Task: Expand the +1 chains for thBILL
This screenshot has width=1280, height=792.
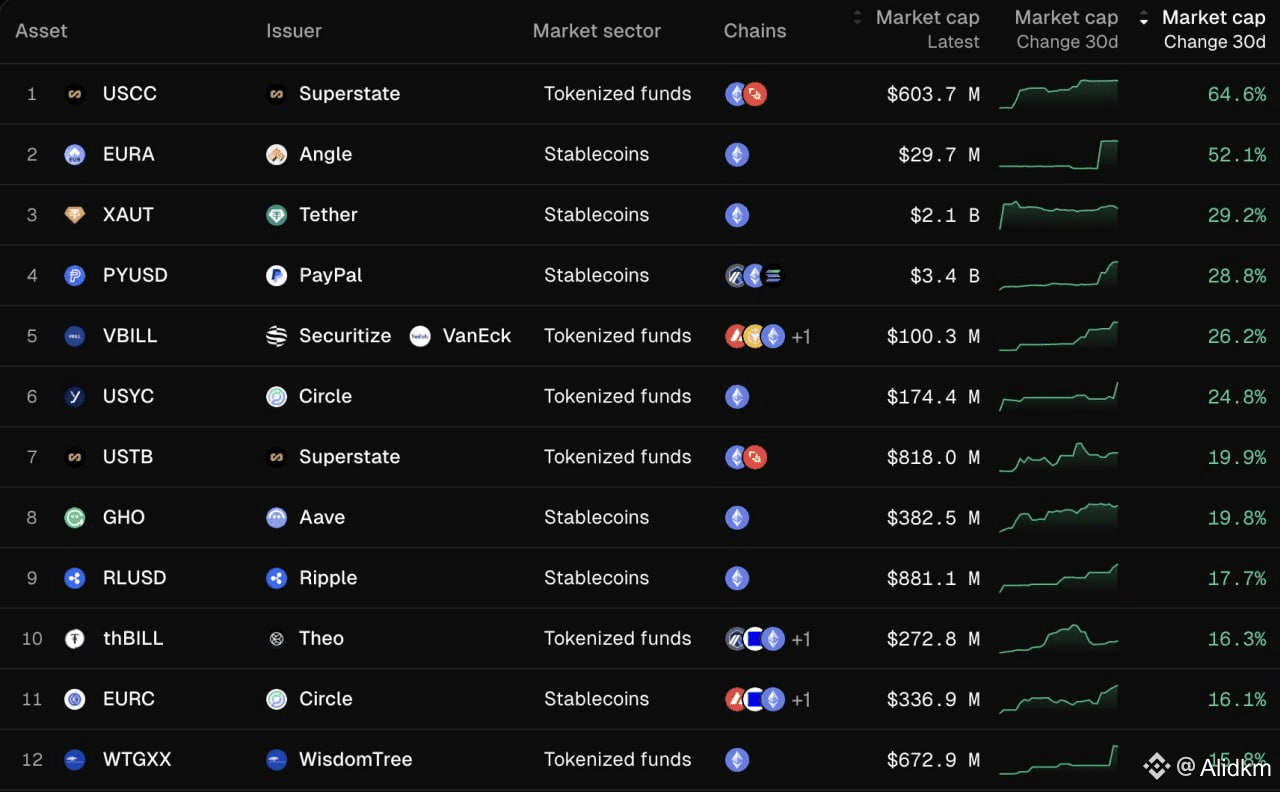Action: [x=801, y=639]
